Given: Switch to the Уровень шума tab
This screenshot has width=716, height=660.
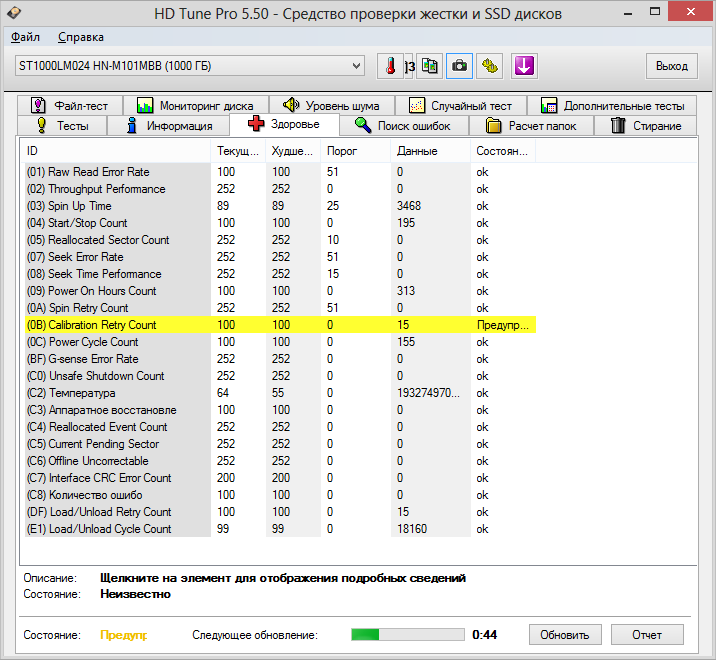Looking at the screenshot, I should [x=332, y=106].
